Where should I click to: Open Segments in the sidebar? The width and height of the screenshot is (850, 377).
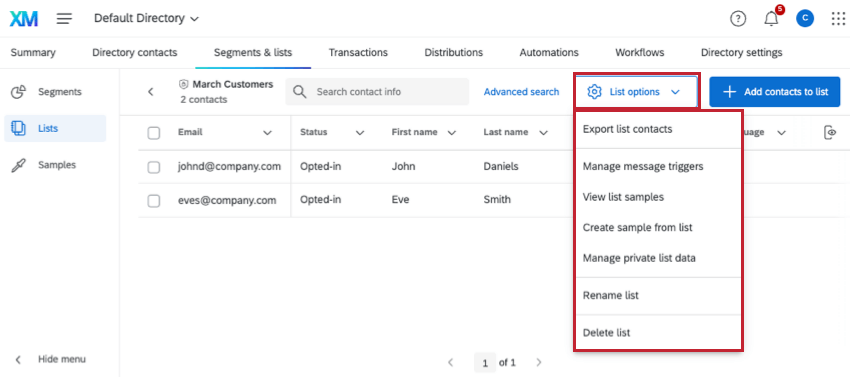pos(60,92)
